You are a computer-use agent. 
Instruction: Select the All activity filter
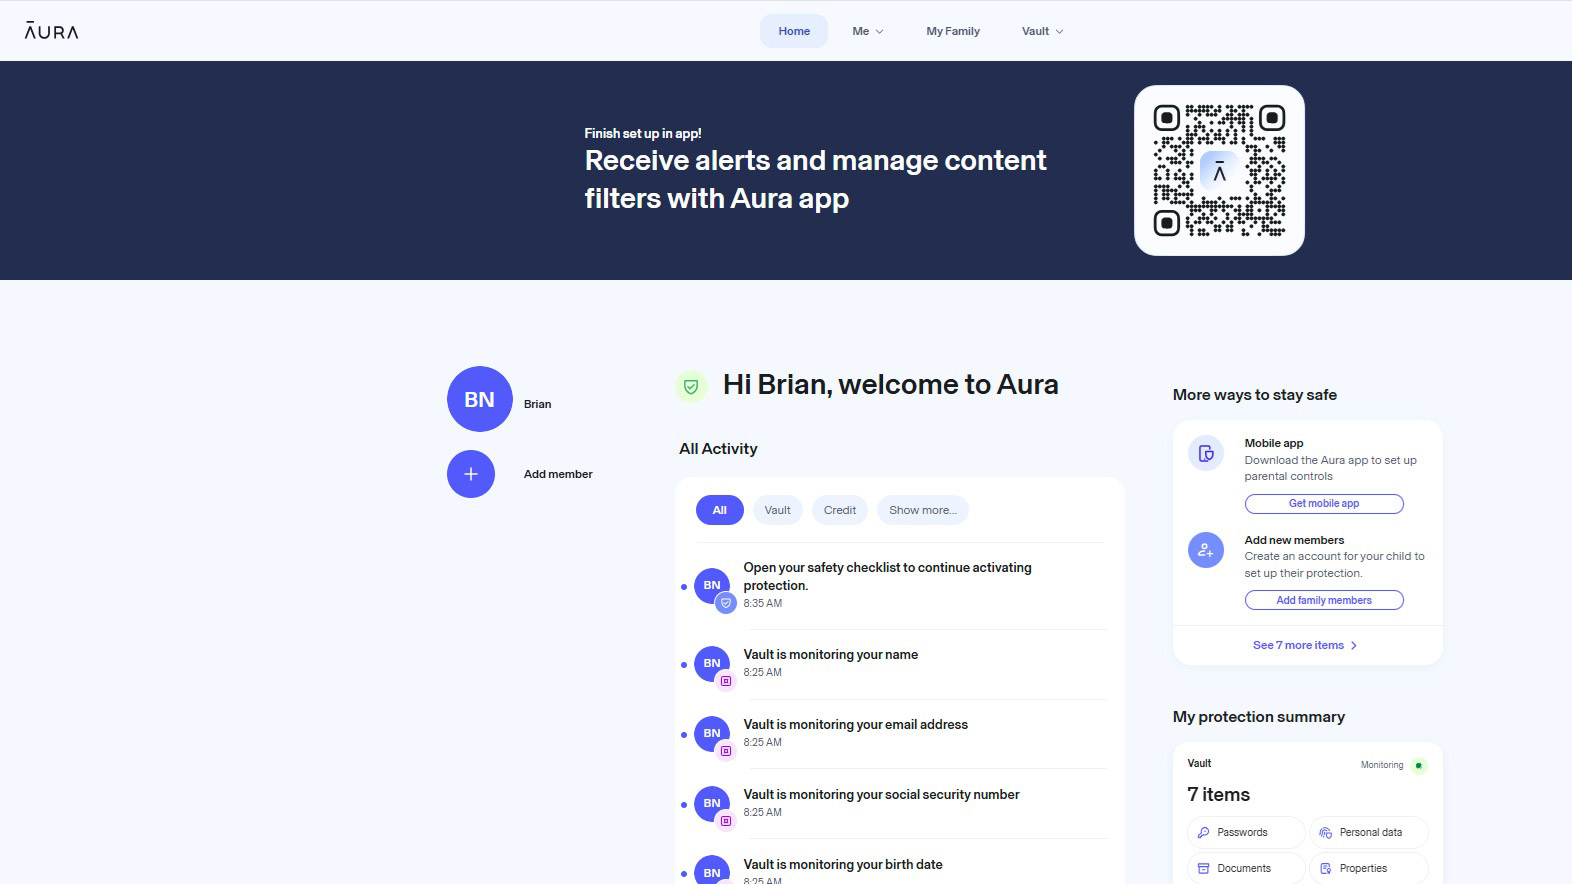point(720,510)
